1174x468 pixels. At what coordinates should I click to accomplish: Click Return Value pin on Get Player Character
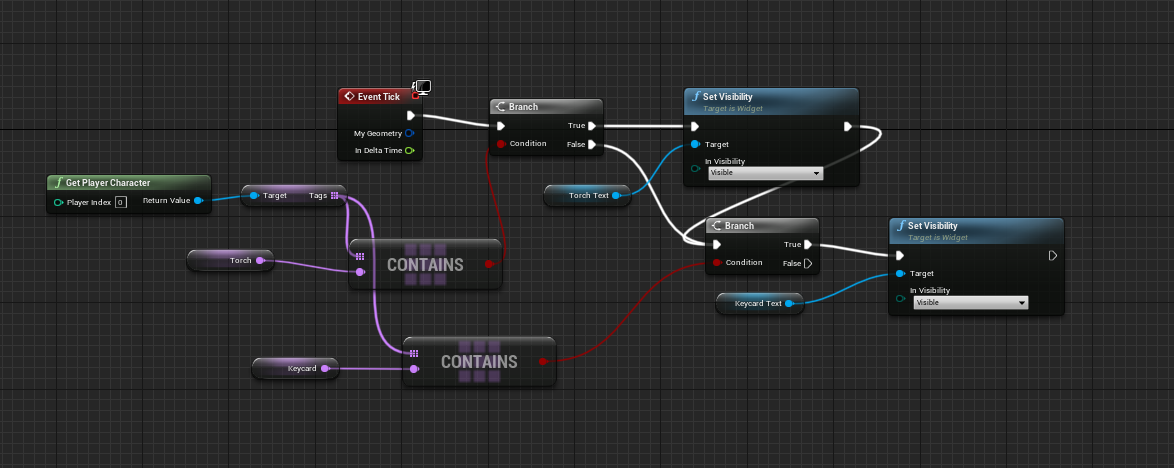tap(197, 201)
